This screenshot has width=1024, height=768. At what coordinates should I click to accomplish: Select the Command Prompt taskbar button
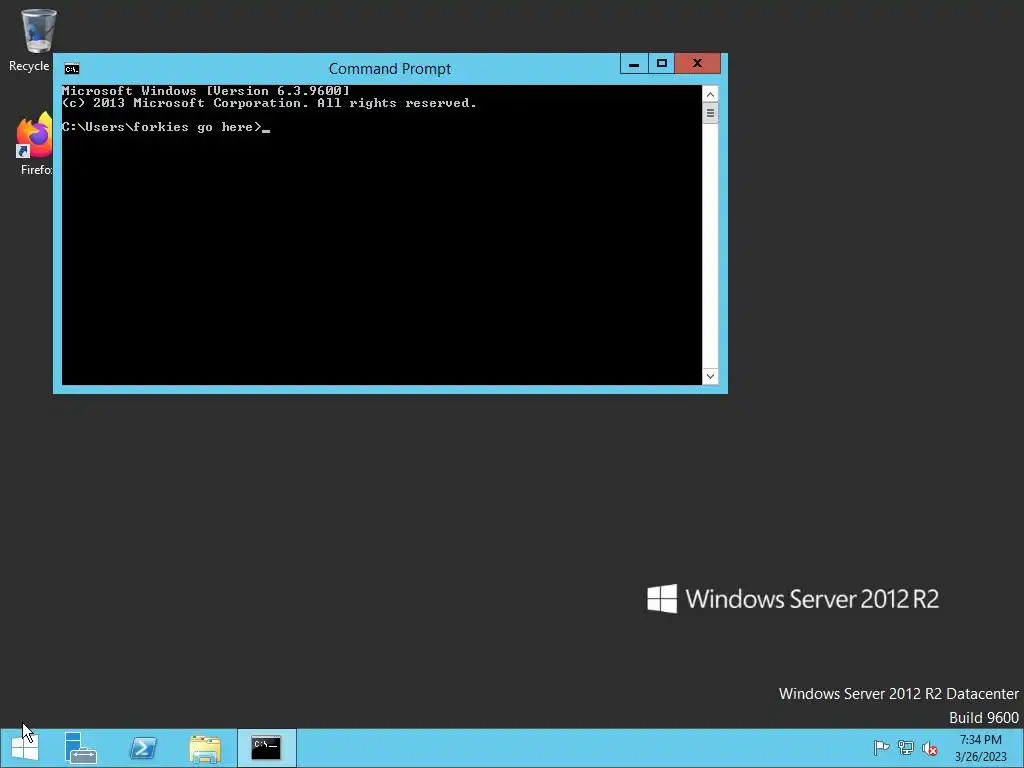266,748
